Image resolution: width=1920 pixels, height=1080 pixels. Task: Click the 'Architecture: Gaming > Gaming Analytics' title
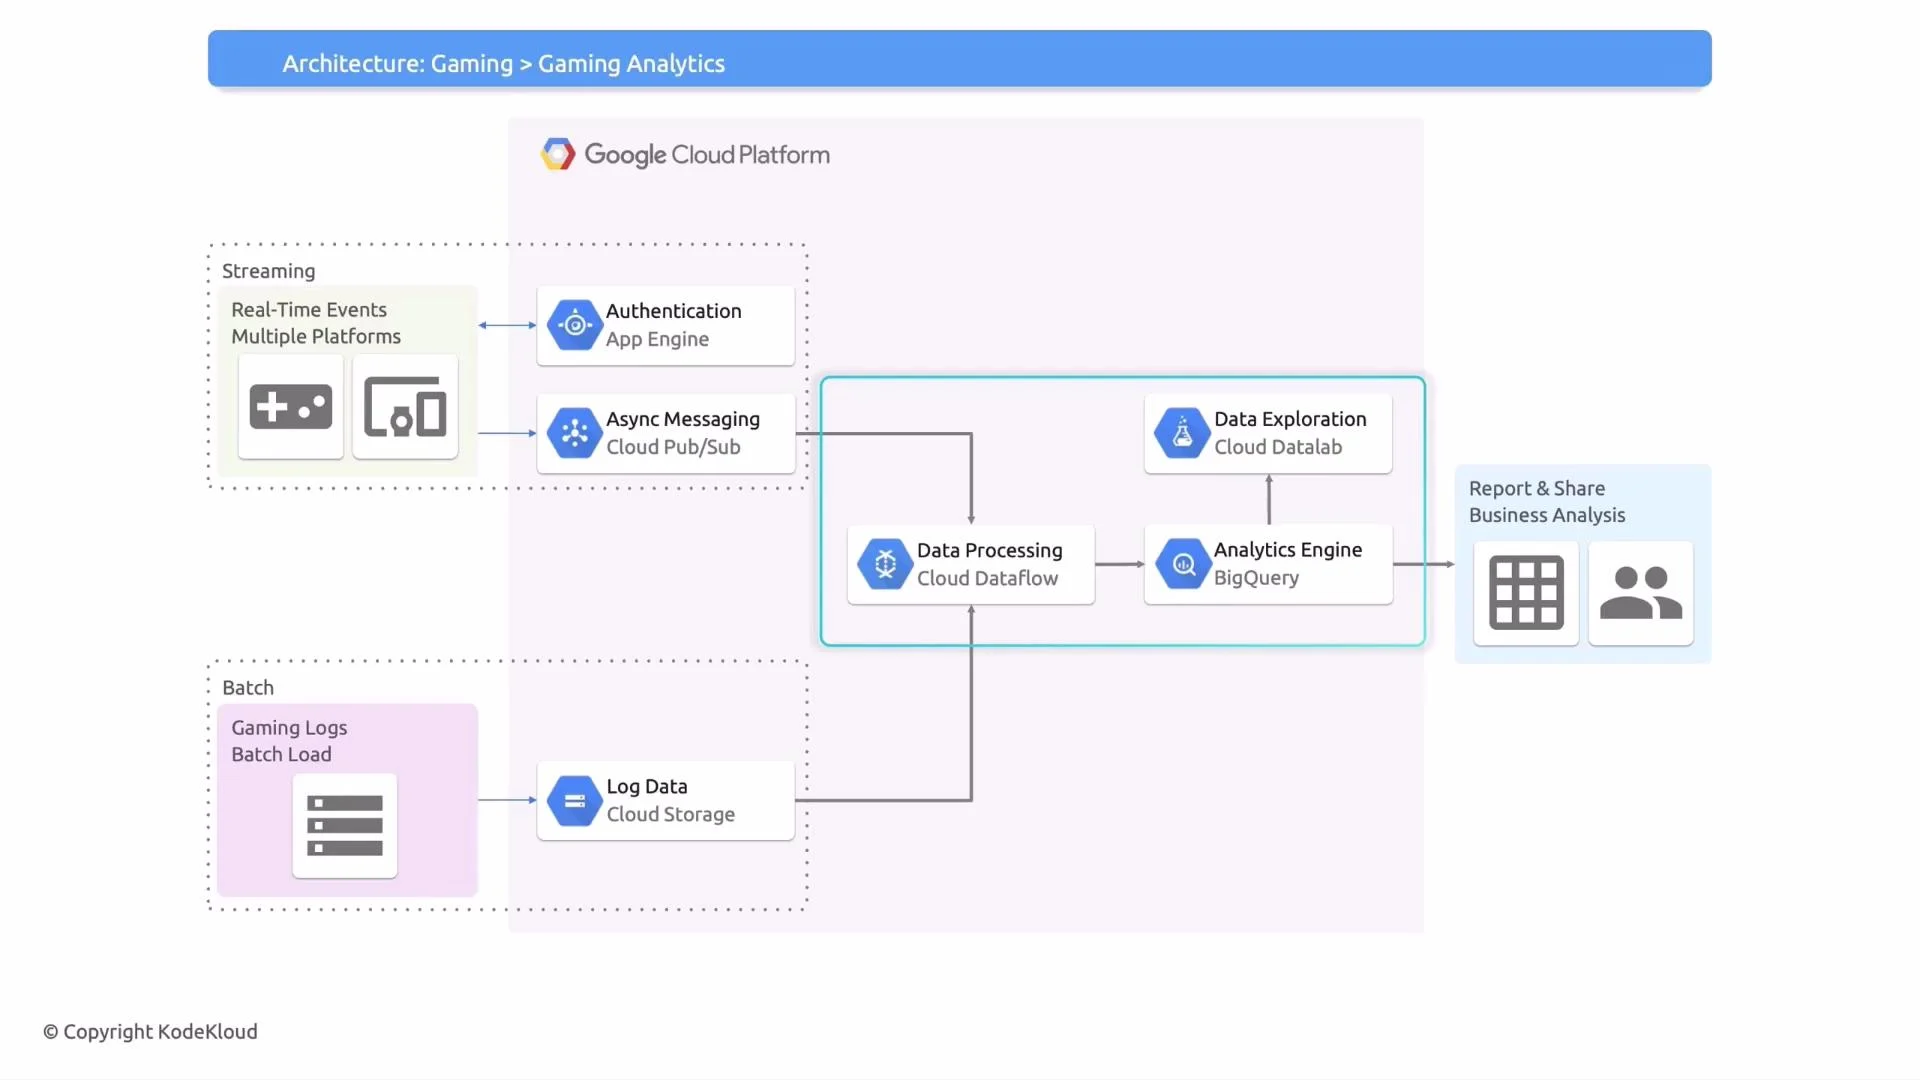point(503,63)
